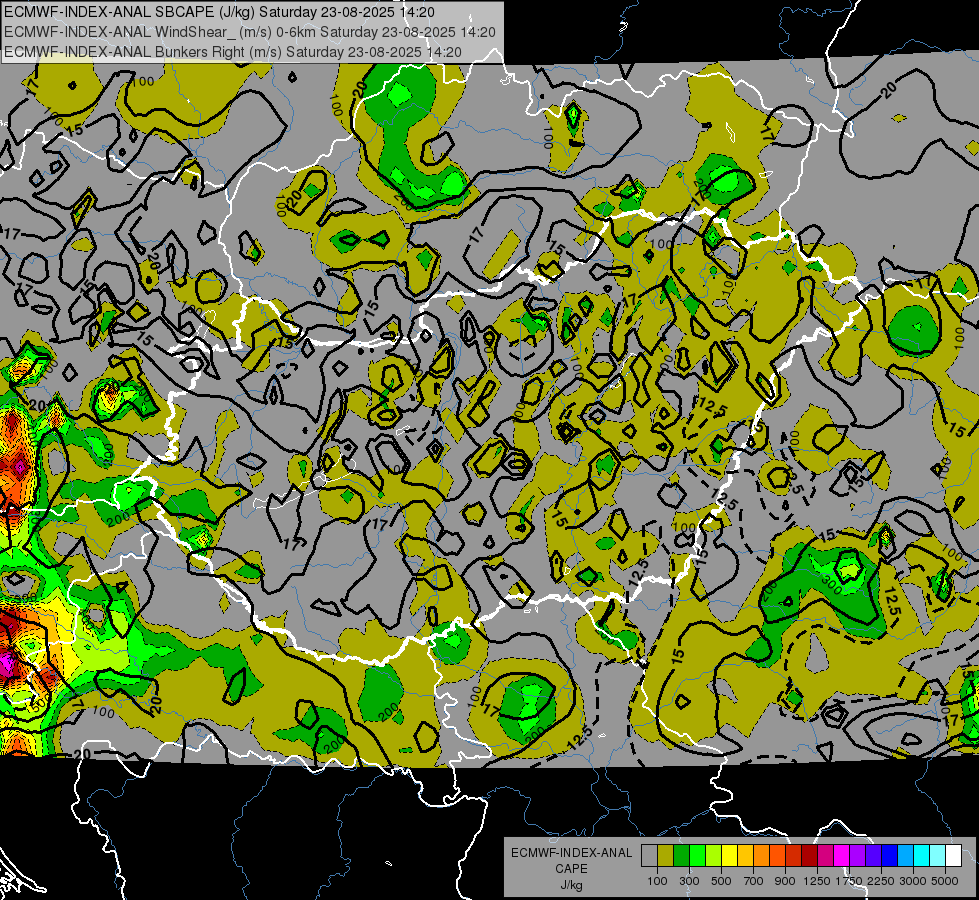This screenshot has height=900, width=979.
Task: Click the 500 value on the legend scale
Action: (721, 881)
